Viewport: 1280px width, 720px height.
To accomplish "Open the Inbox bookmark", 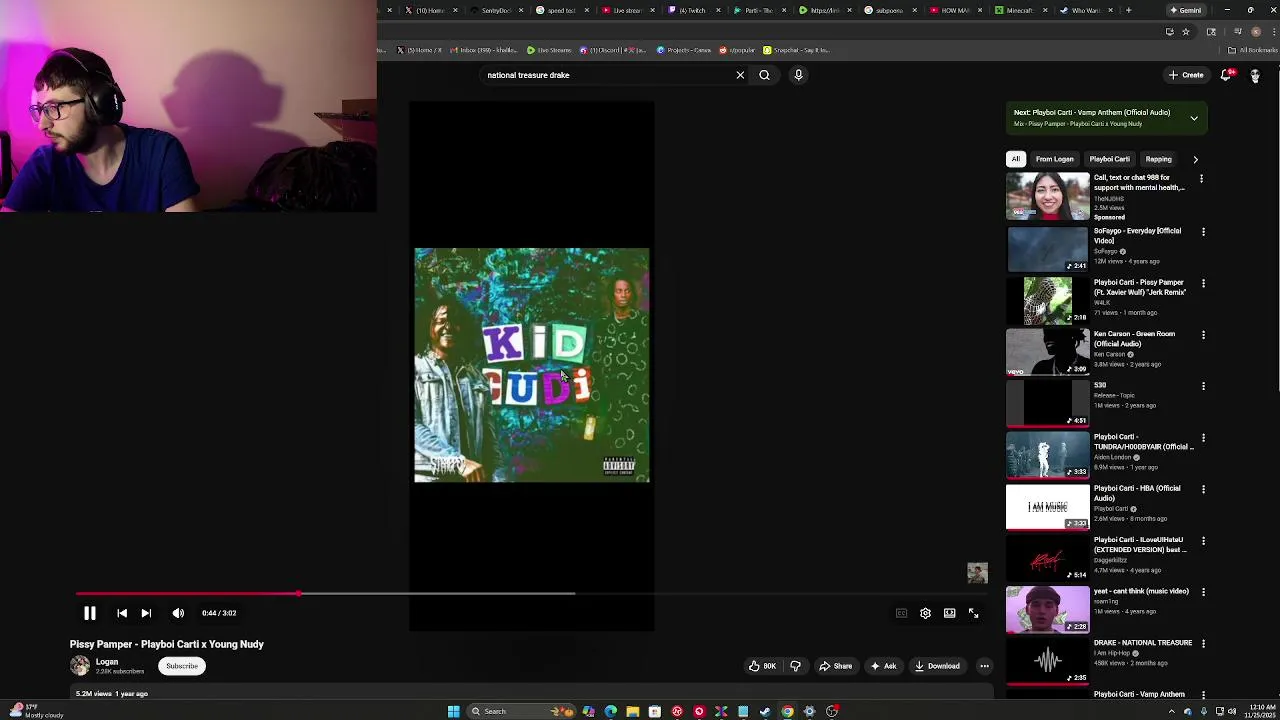I will [x=484, y=50].
